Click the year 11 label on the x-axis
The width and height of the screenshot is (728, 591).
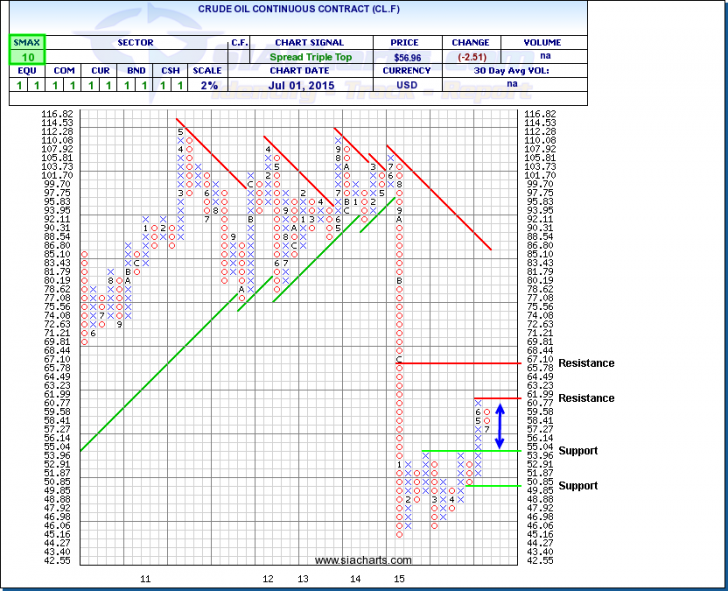click(145, 579)
